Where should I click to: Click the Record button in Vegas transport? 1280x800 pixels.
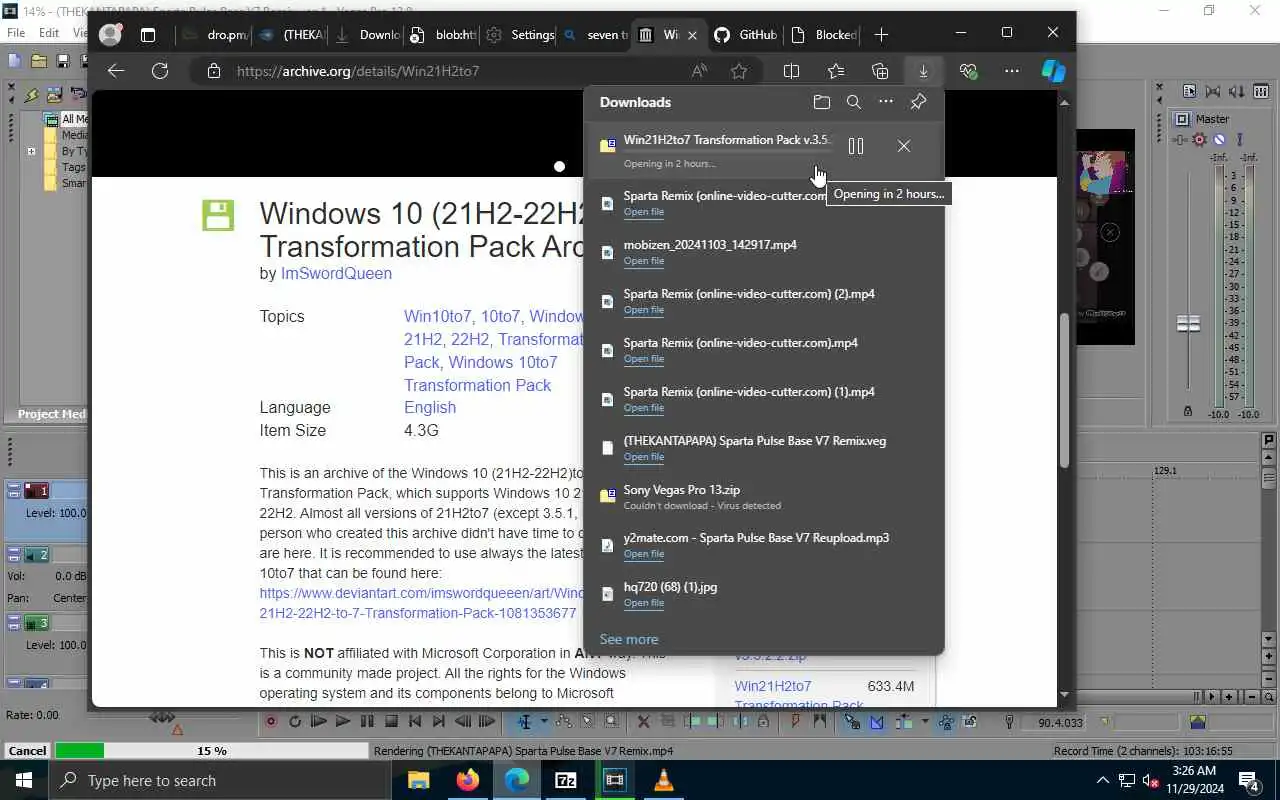click(270, 721)
